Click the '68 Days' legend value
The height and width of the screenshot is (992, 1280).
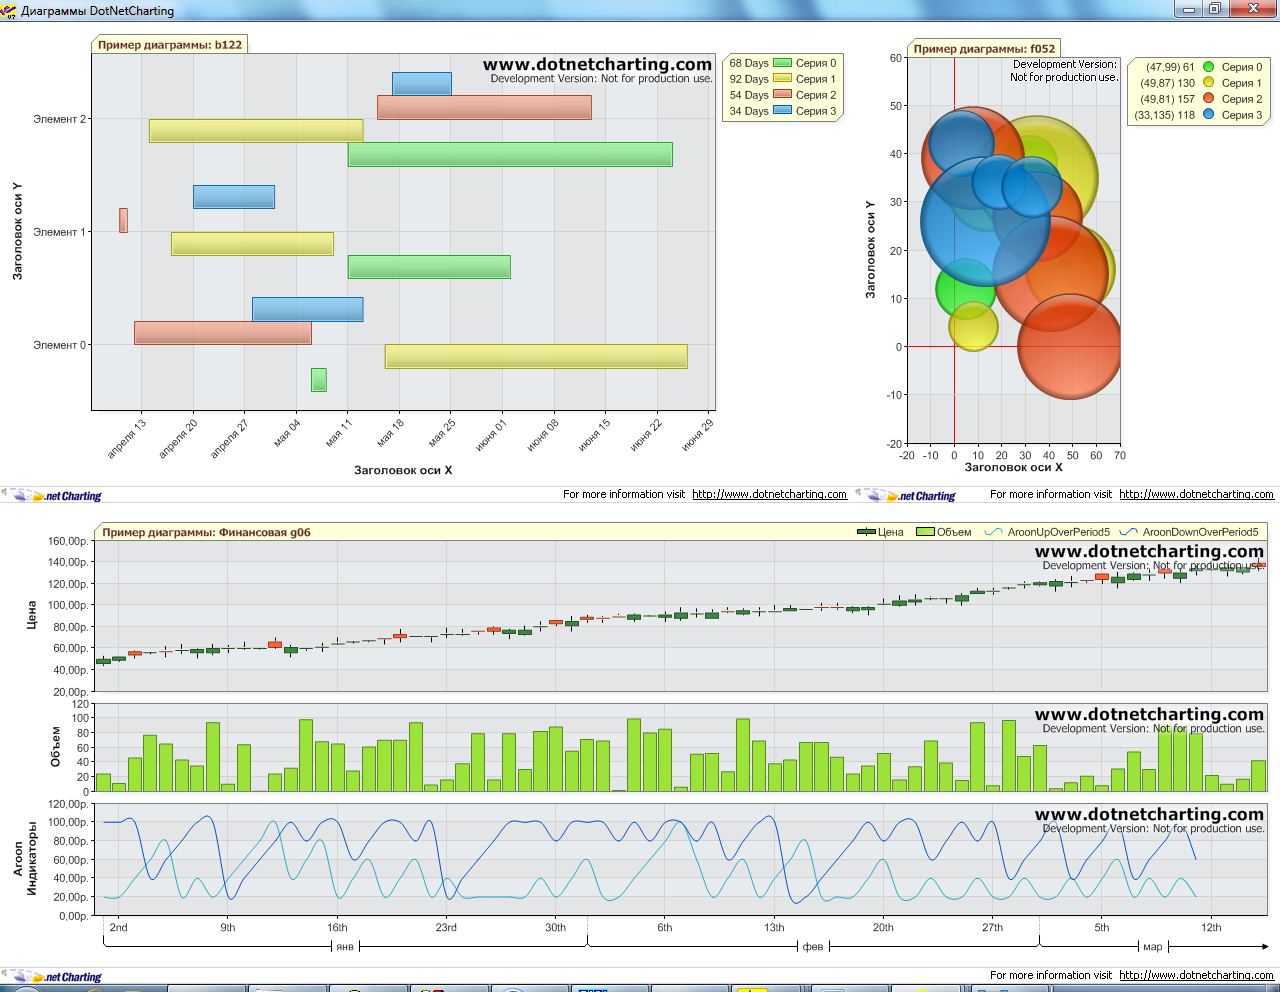[x=749, y=63]
